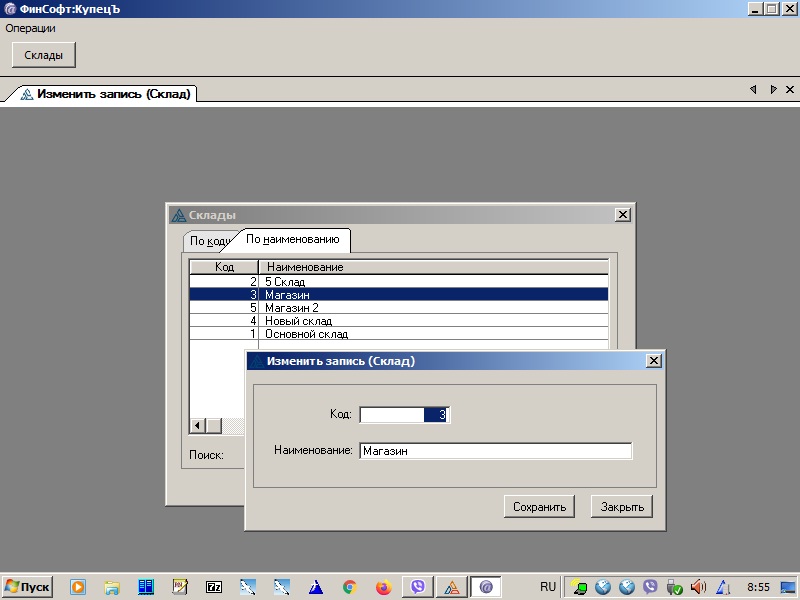Open Firefox from the quick launch bar
The image size is (800, 600).
(x=383, y=587)
